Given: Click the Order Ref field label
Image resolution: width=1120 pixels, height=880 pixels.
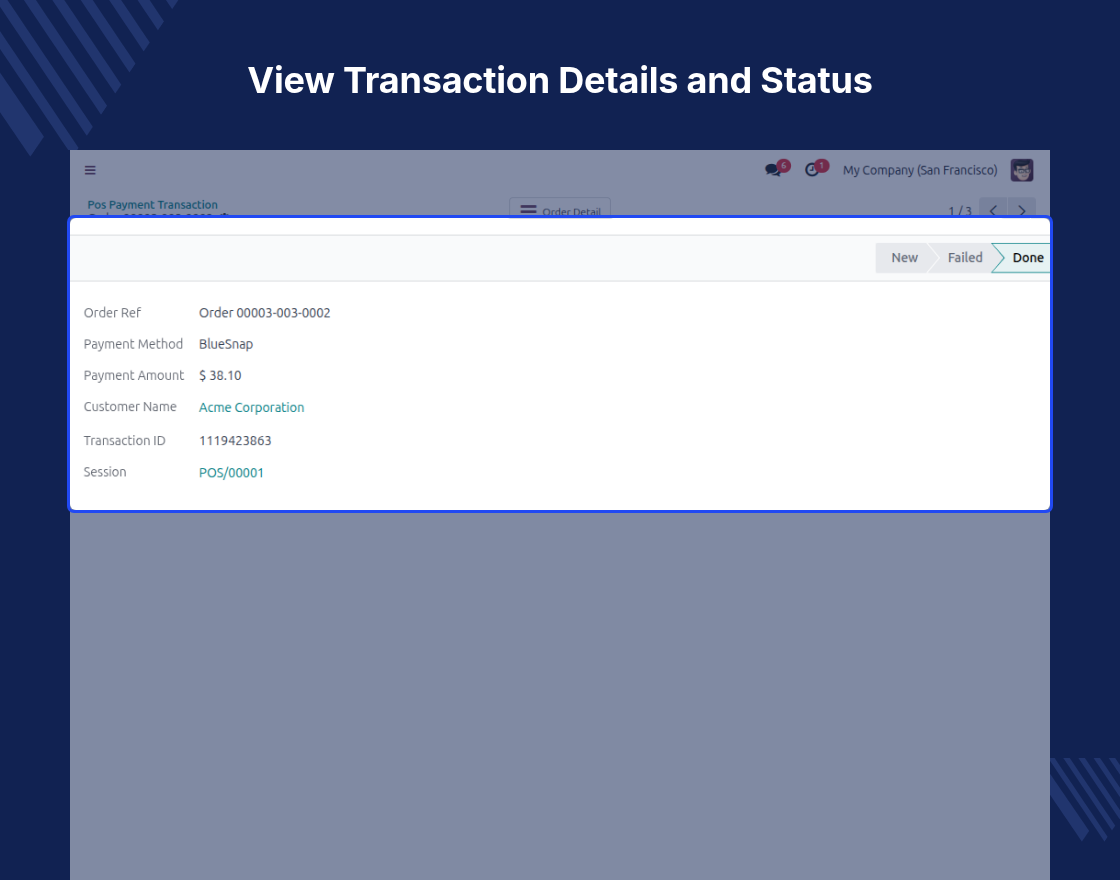Looking at the screenshot, I should click(x=112, y=313).
